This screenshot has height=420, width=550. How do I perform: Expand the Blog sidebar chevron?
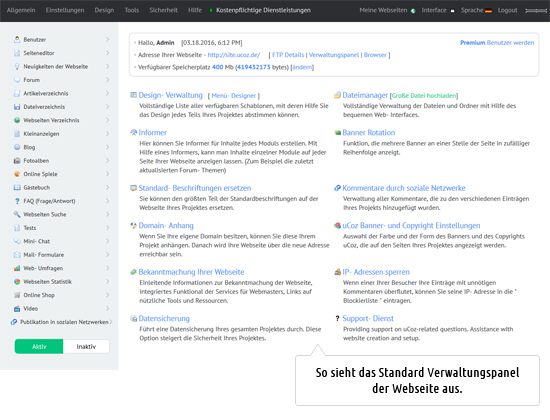click(107, 147)
